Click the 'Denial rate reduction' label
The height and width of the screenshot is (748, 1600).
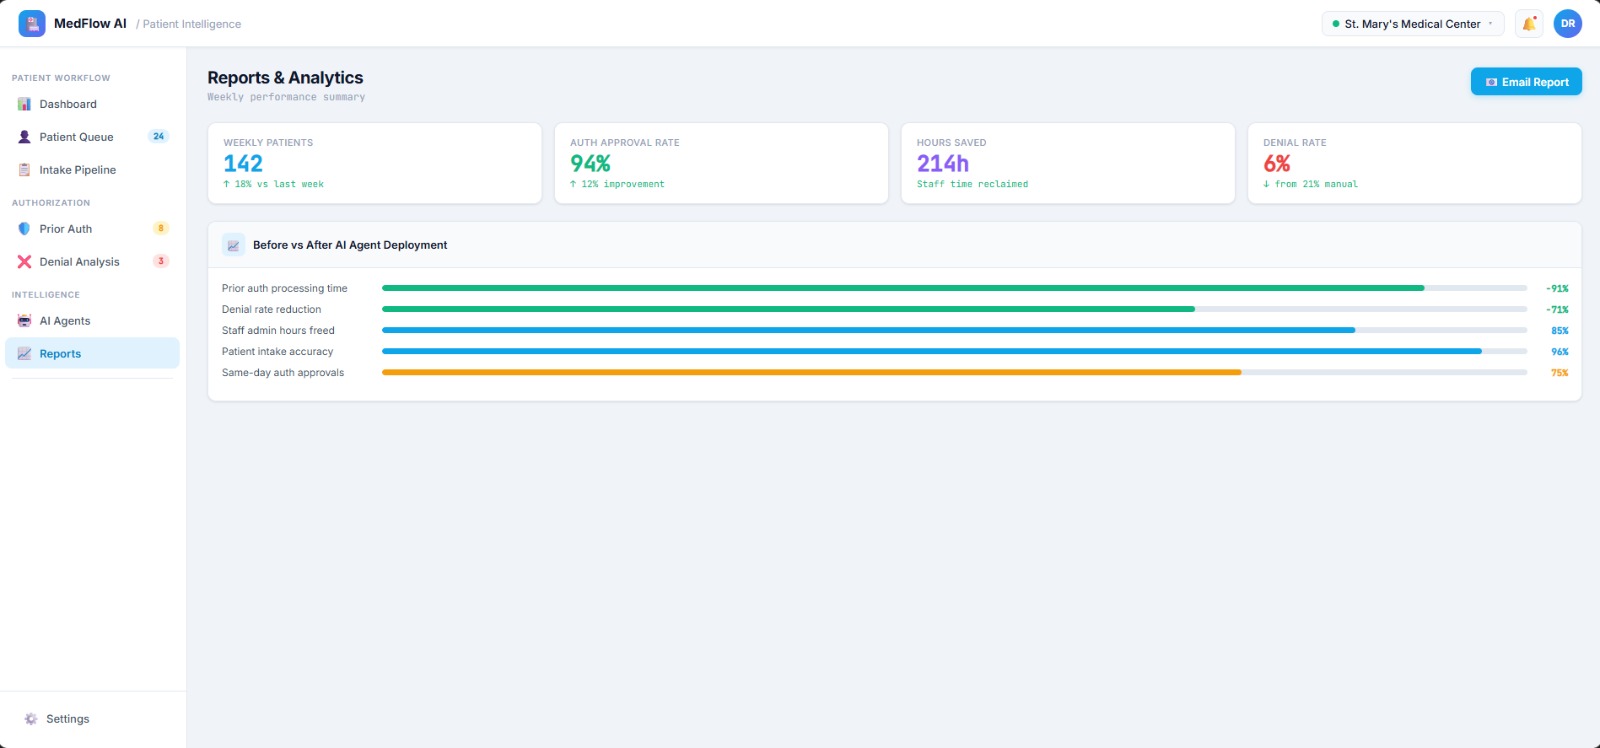tap(272, 310)
